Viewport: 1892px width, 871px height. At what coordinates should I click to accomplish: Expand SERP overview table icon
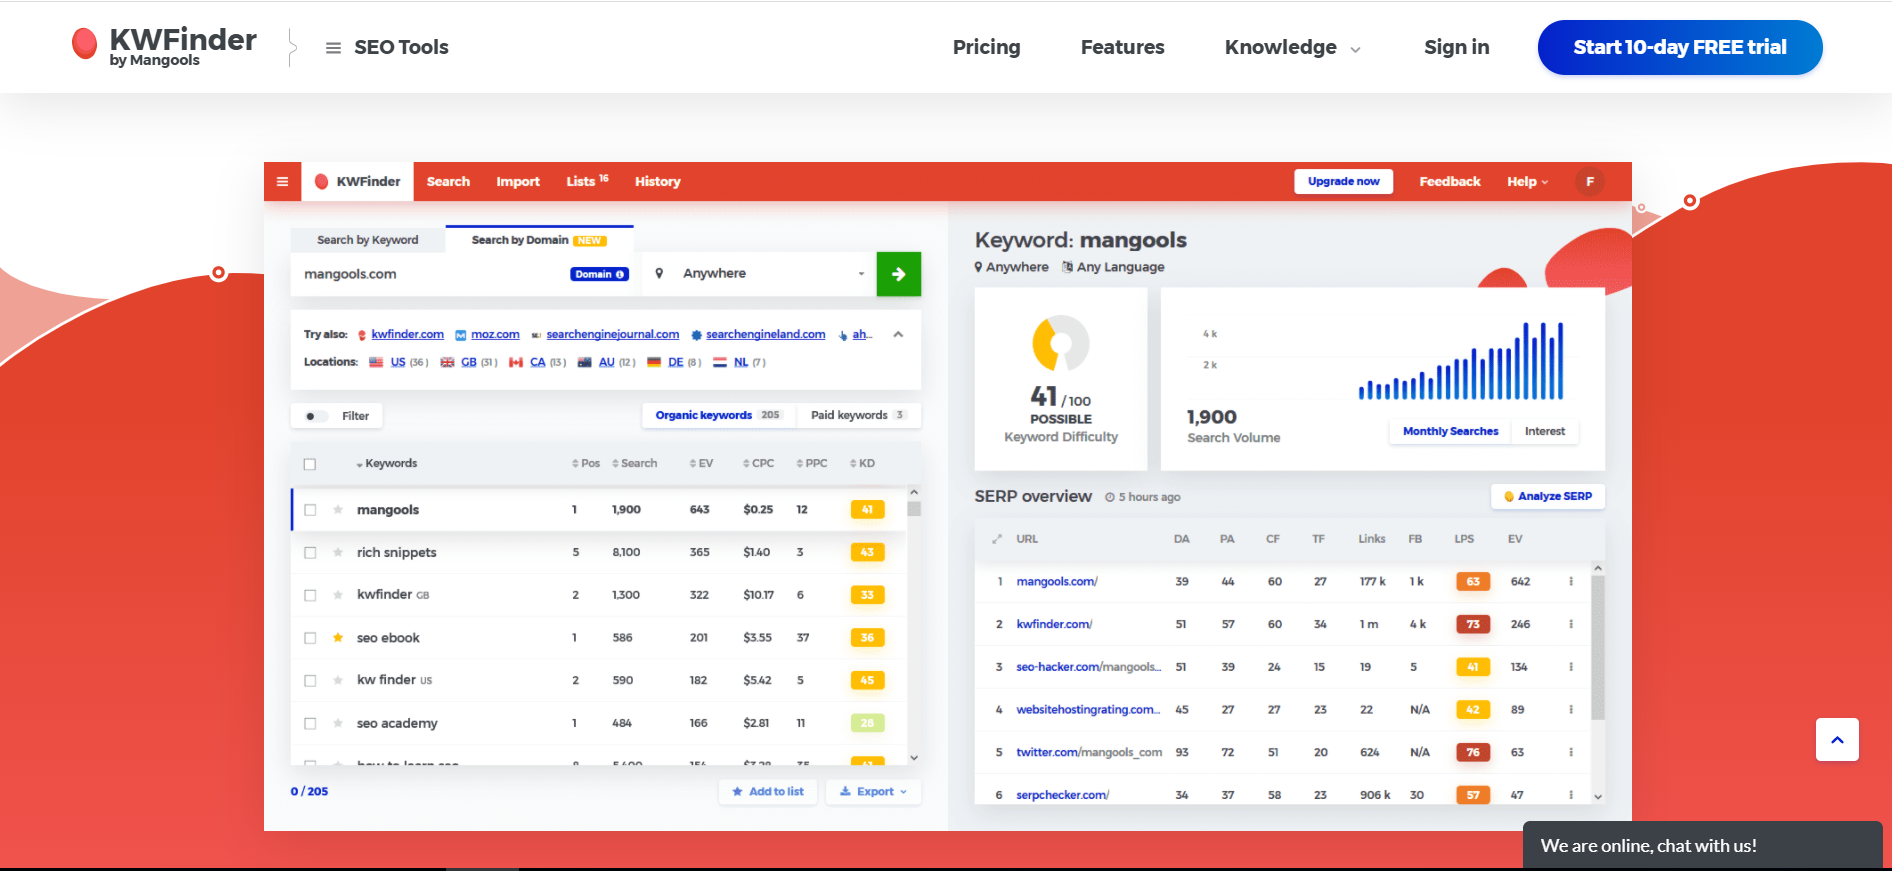tap(996, 539)
